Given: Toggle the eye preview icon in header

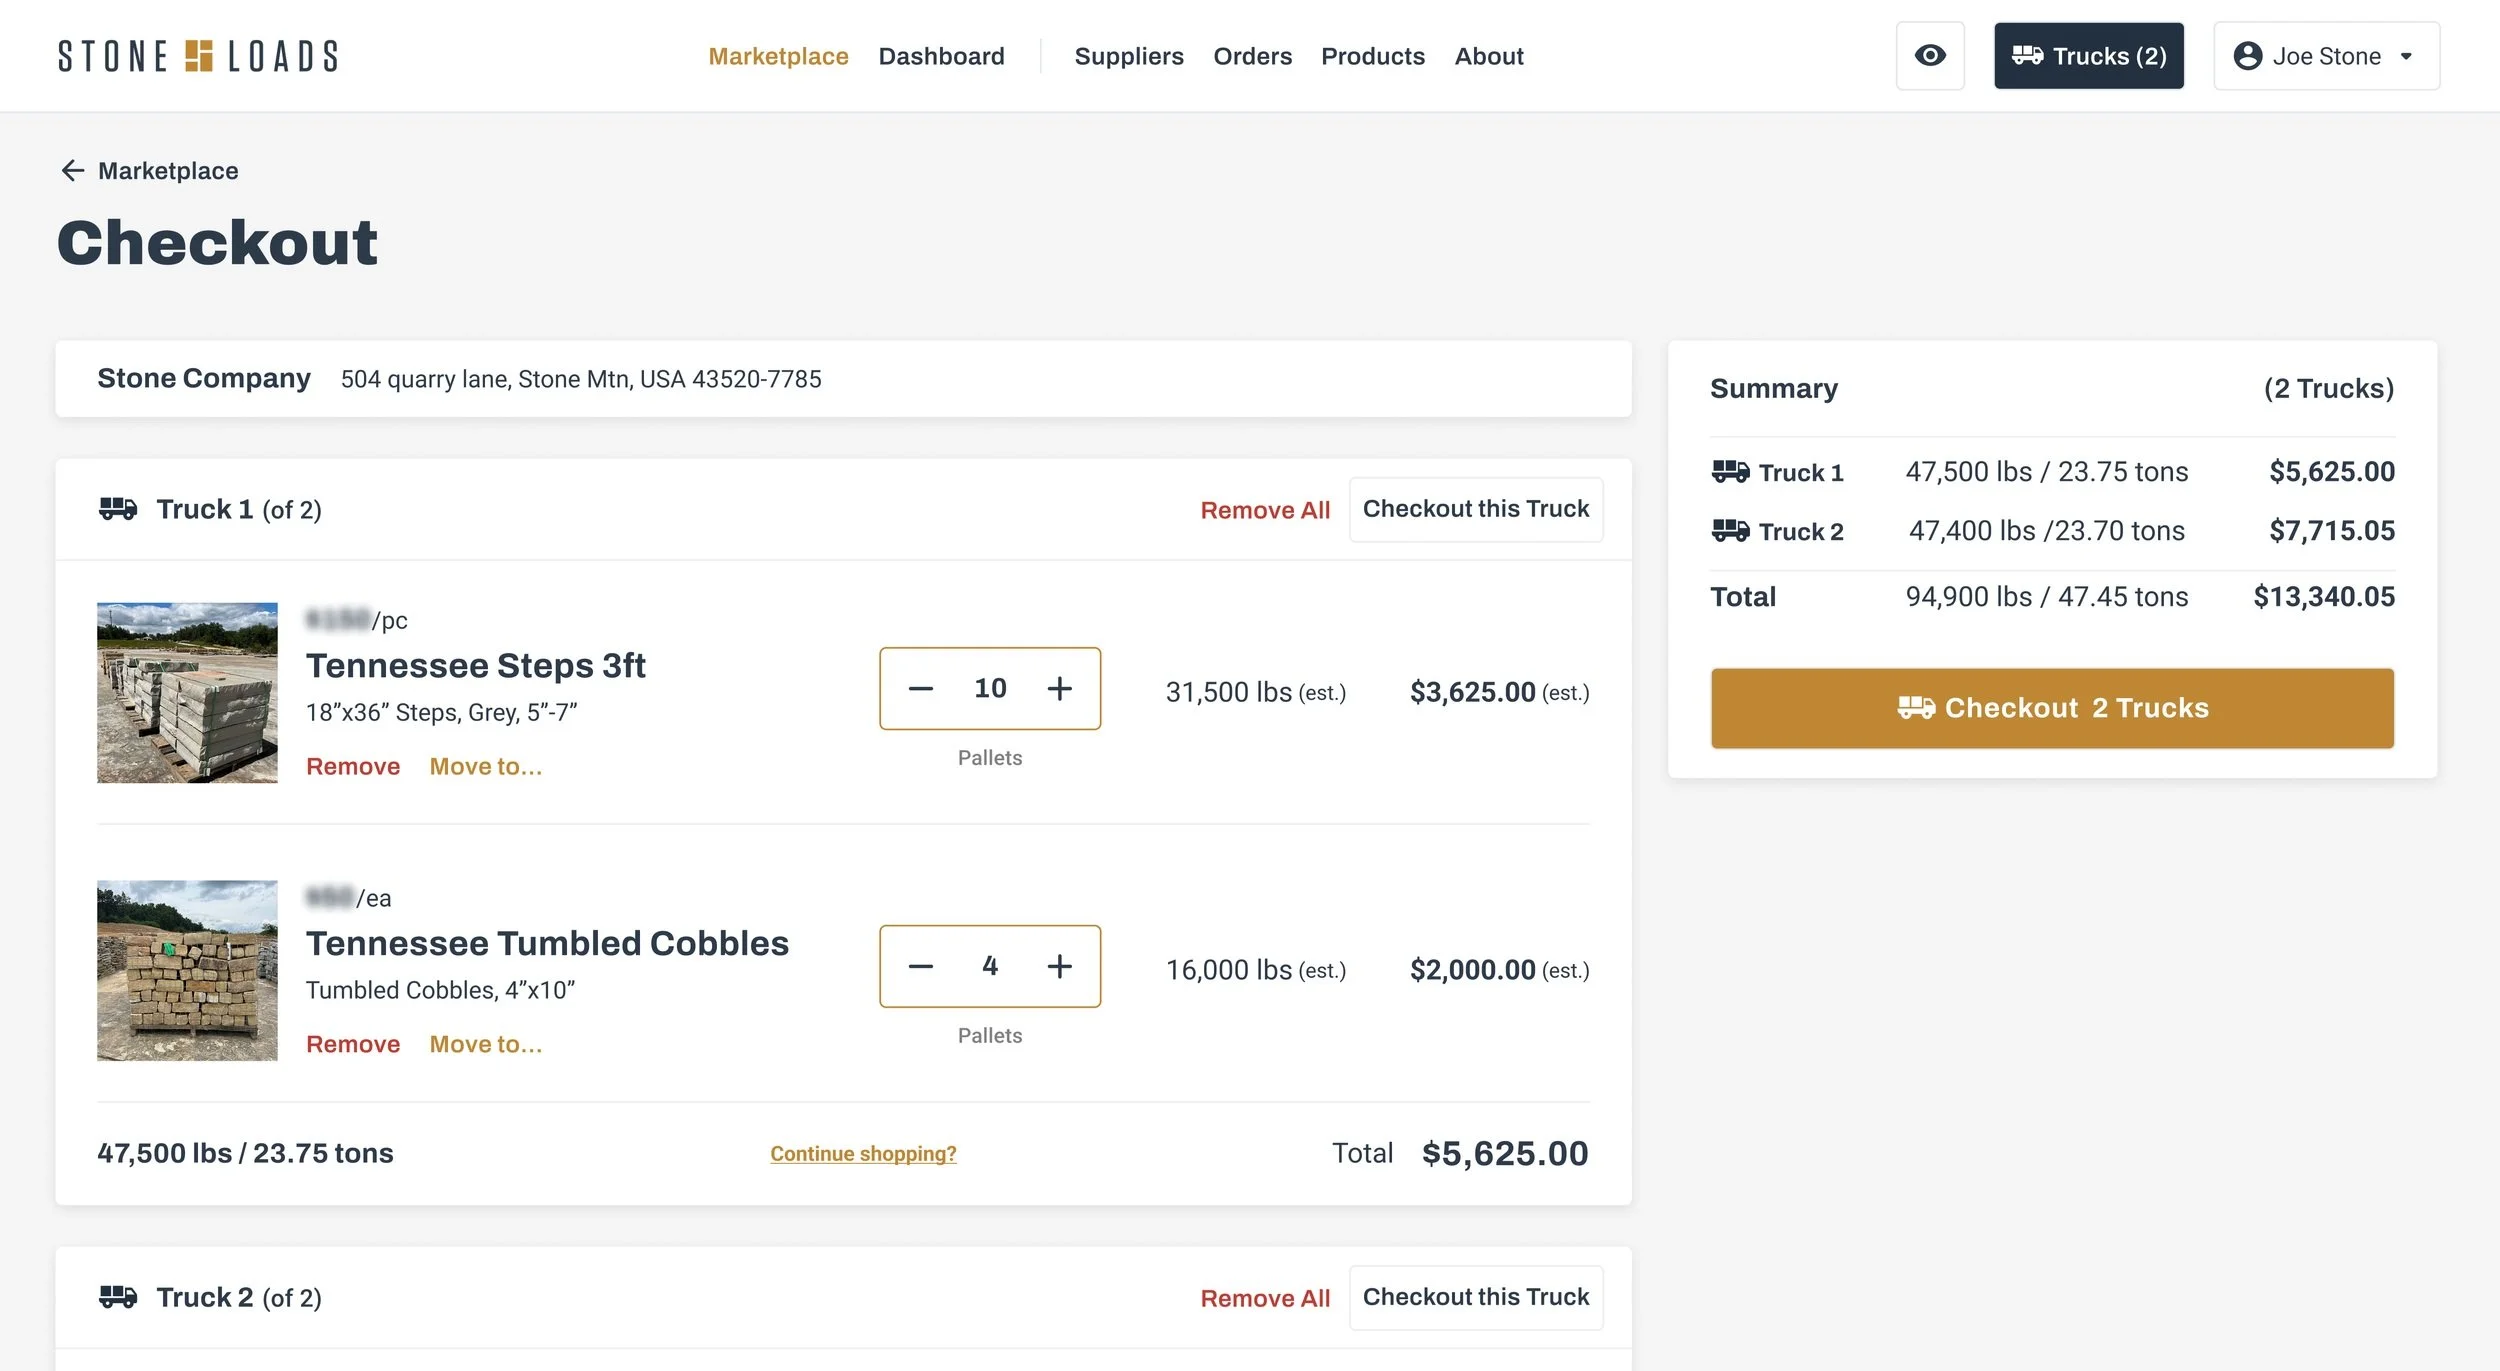Looking at the screenshot, I should click(1929, 56).
